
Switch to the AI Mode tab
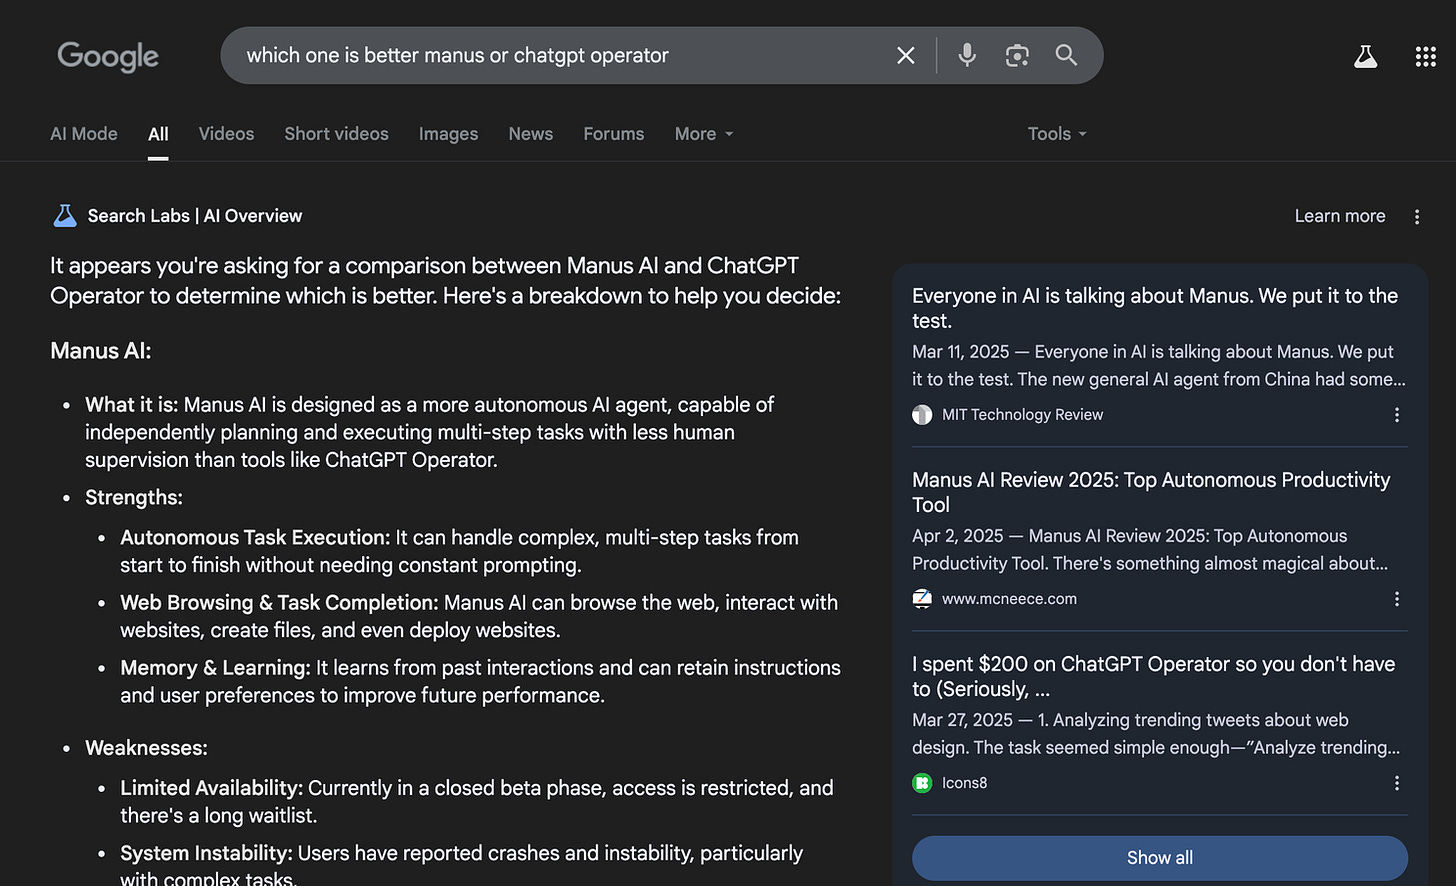point(84,134)
